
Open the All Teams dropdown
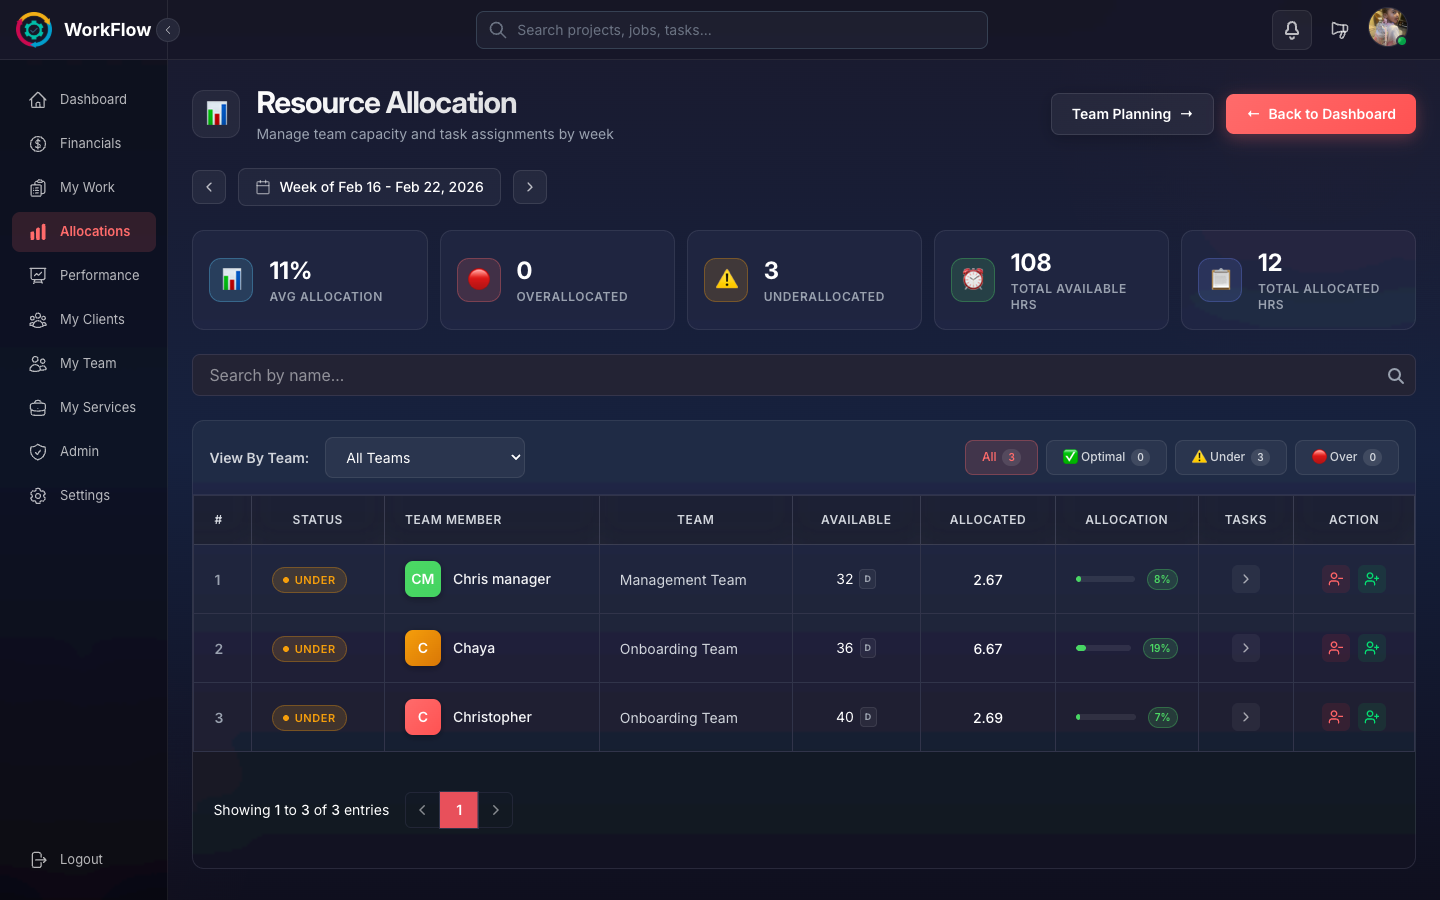tap(425, 457)
